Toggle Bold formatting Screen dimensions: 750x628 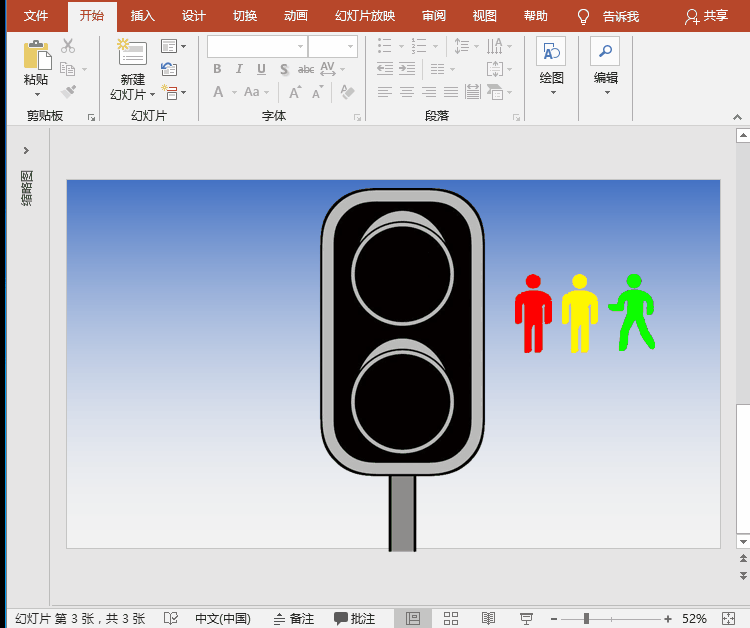coord(217,69)
